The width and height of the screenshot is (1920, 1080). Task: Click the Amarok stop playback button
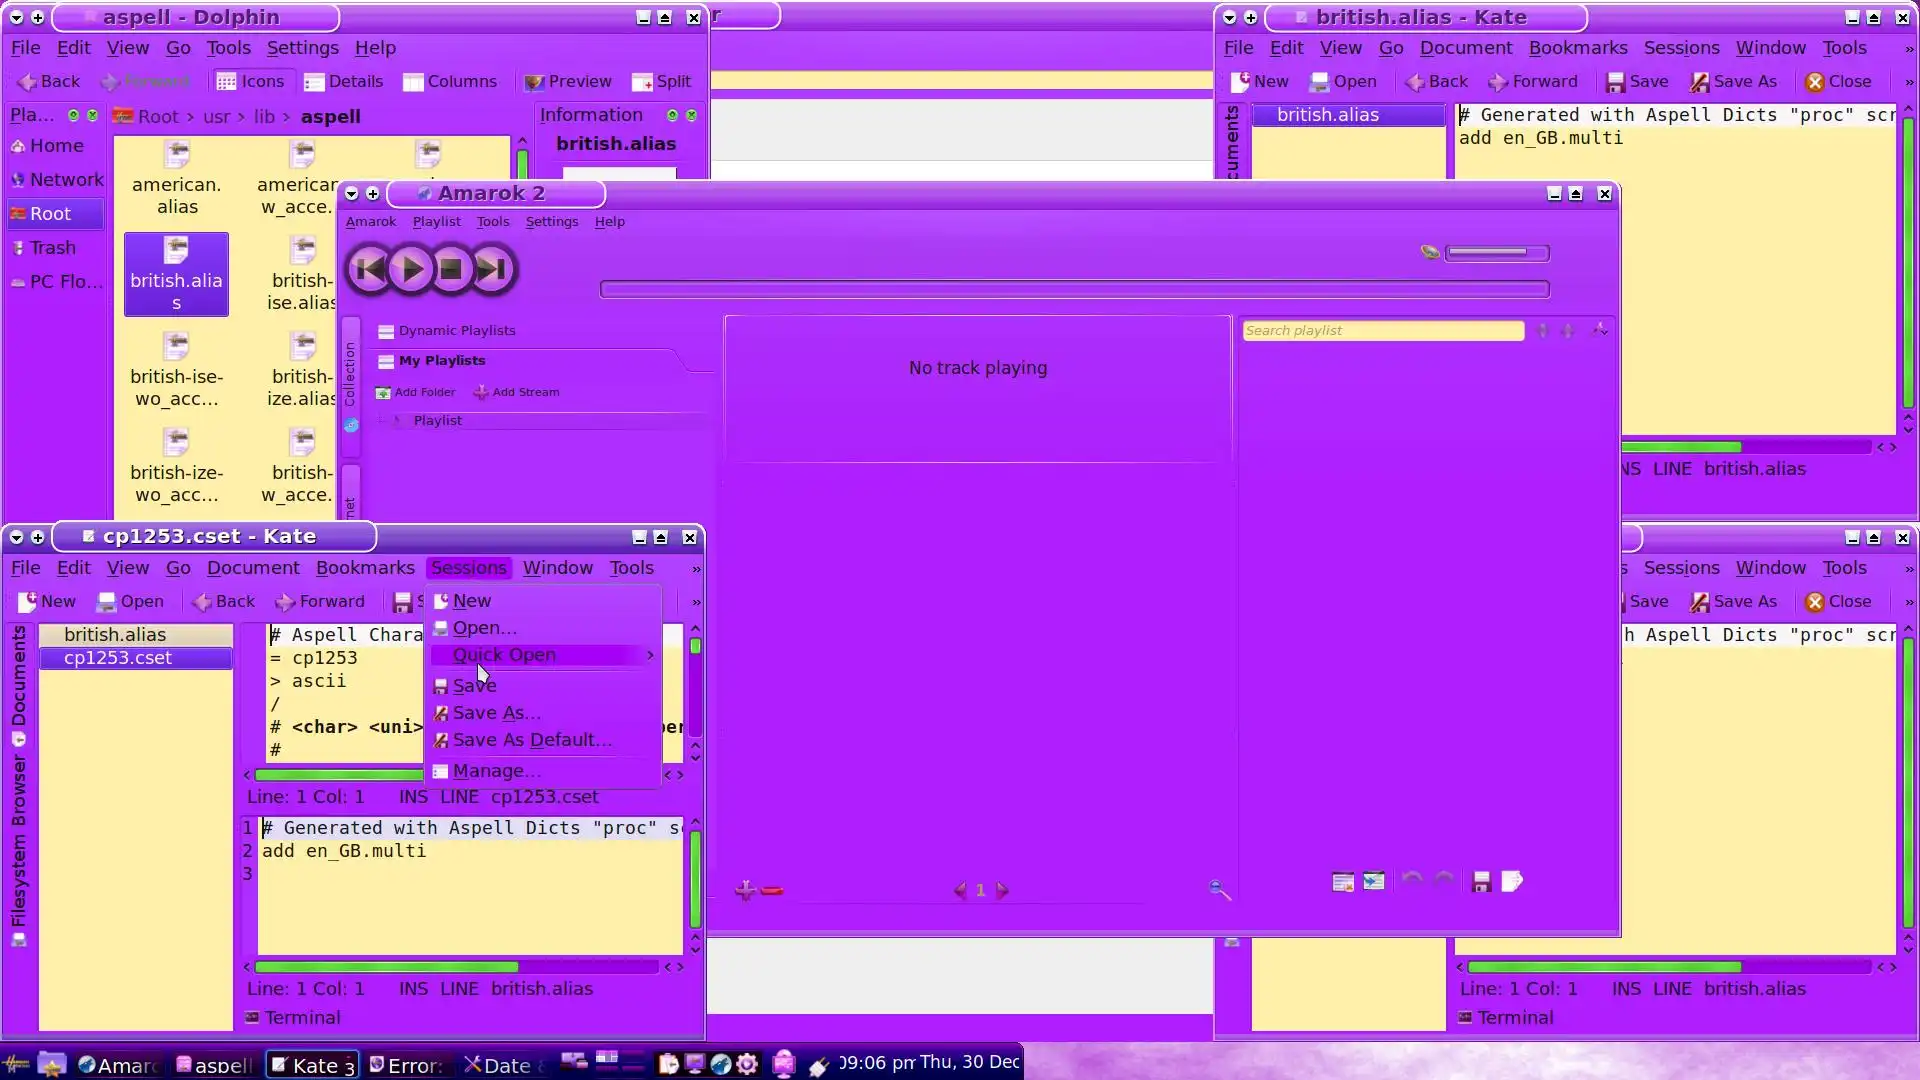click(x=451, y=269)
